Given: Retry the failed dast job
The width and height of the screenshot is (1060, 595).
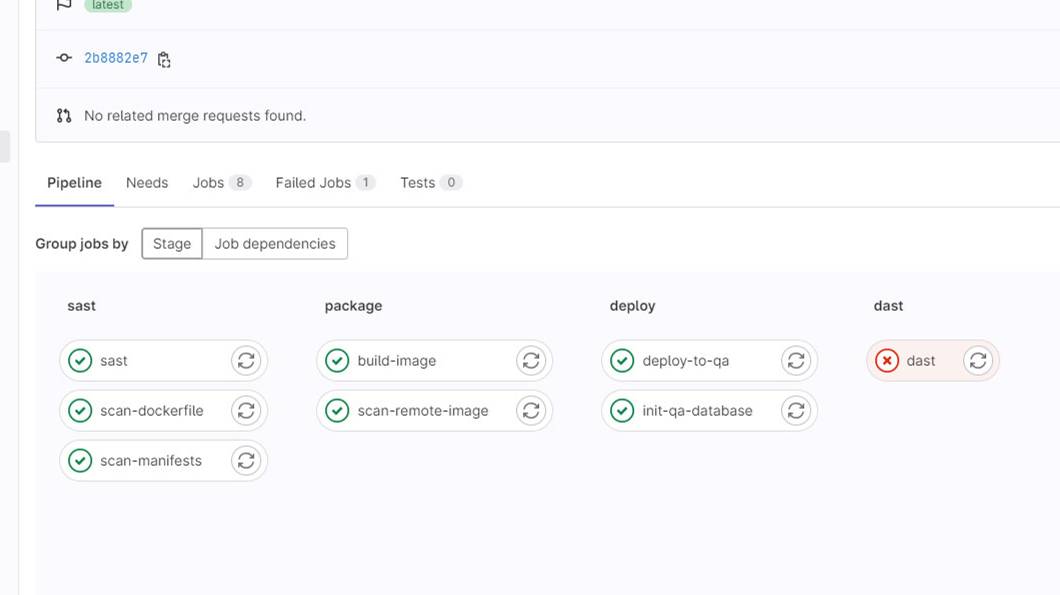Looking at the screenshot, I should click(978, 360).
